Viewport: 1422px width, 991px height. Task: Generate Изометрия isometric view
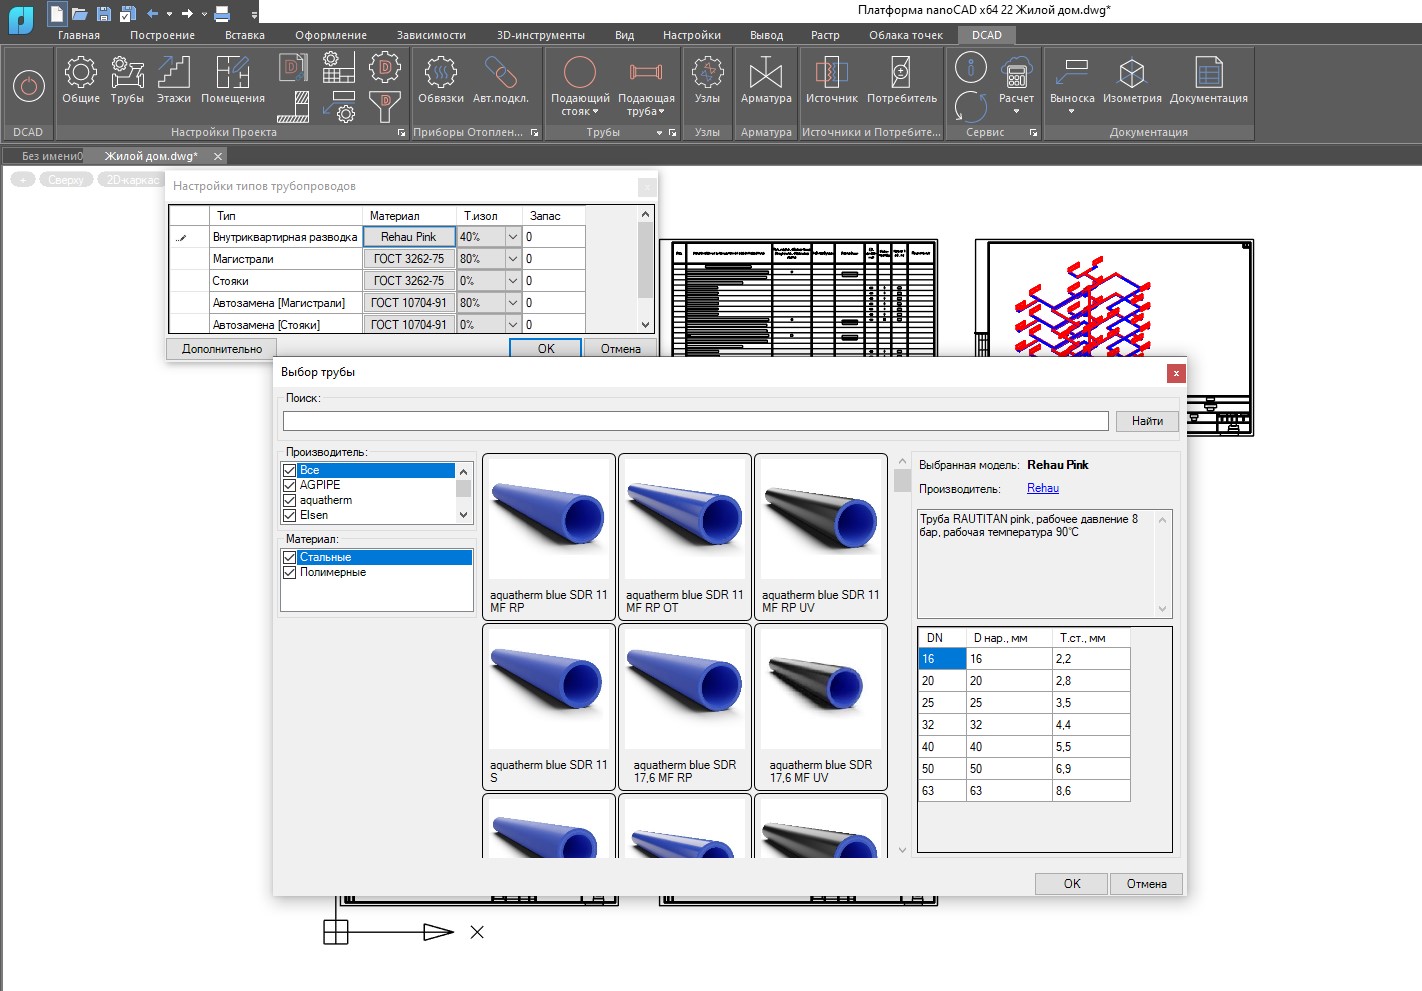click(1132, 79)
